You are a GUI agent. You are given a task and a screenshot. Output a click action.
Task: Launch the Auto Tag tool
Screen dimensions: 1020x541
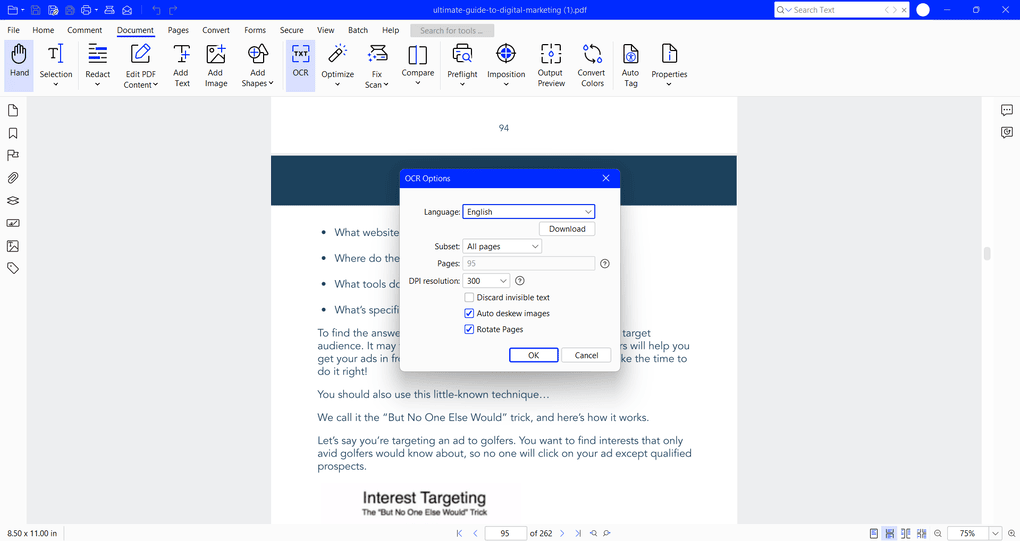click(x=630, y=65)
